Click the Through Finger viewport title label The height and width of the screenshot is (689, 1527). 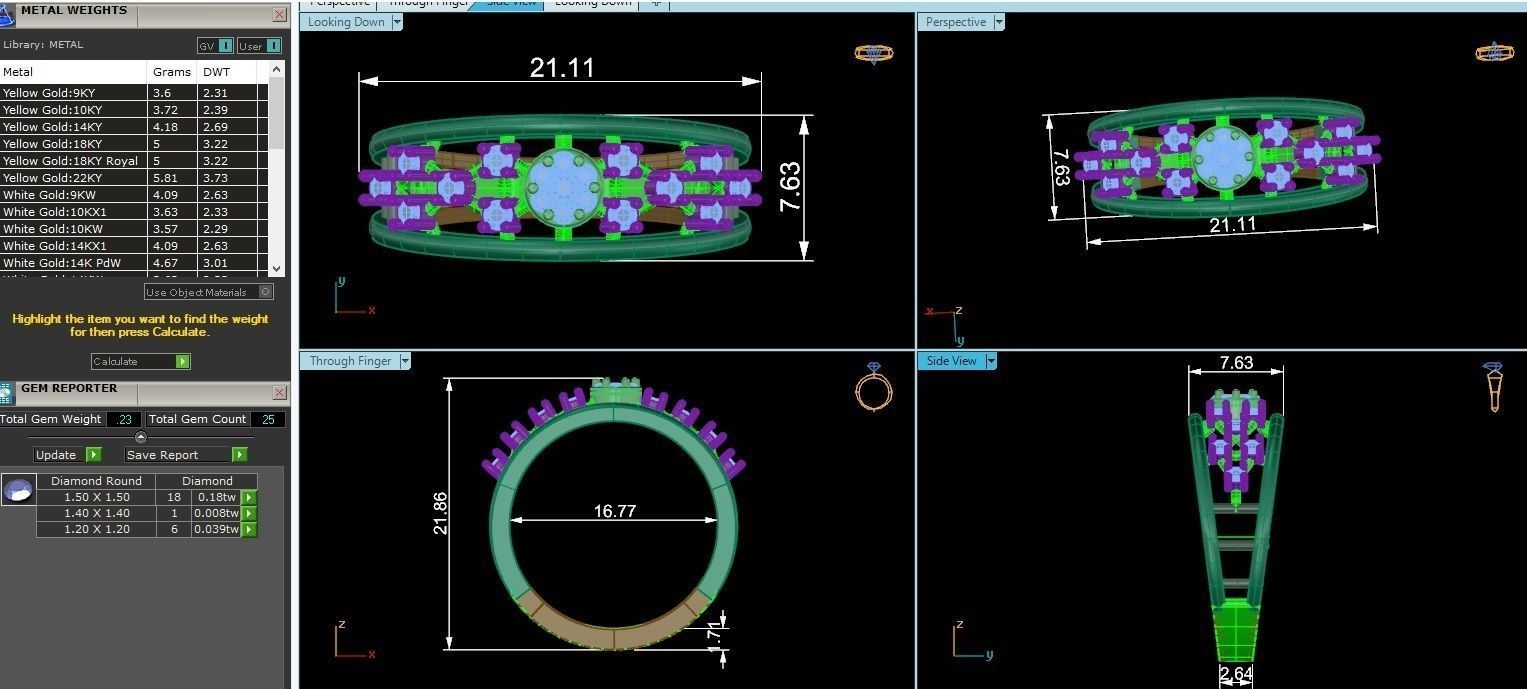350,361
